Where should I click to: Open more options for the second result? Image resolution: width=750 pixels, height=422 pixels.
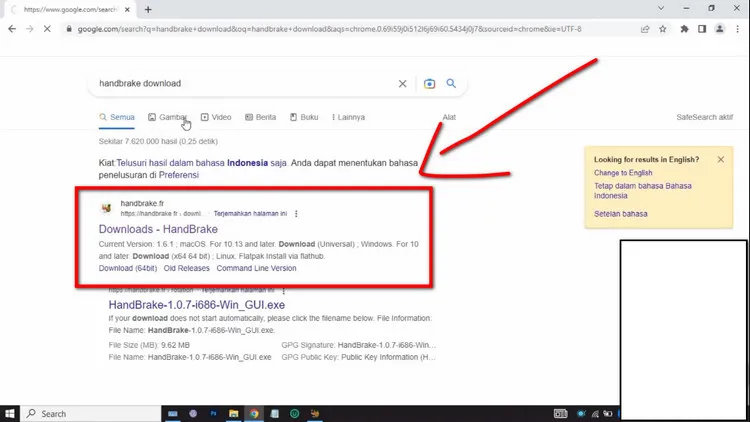coord(284,291)
